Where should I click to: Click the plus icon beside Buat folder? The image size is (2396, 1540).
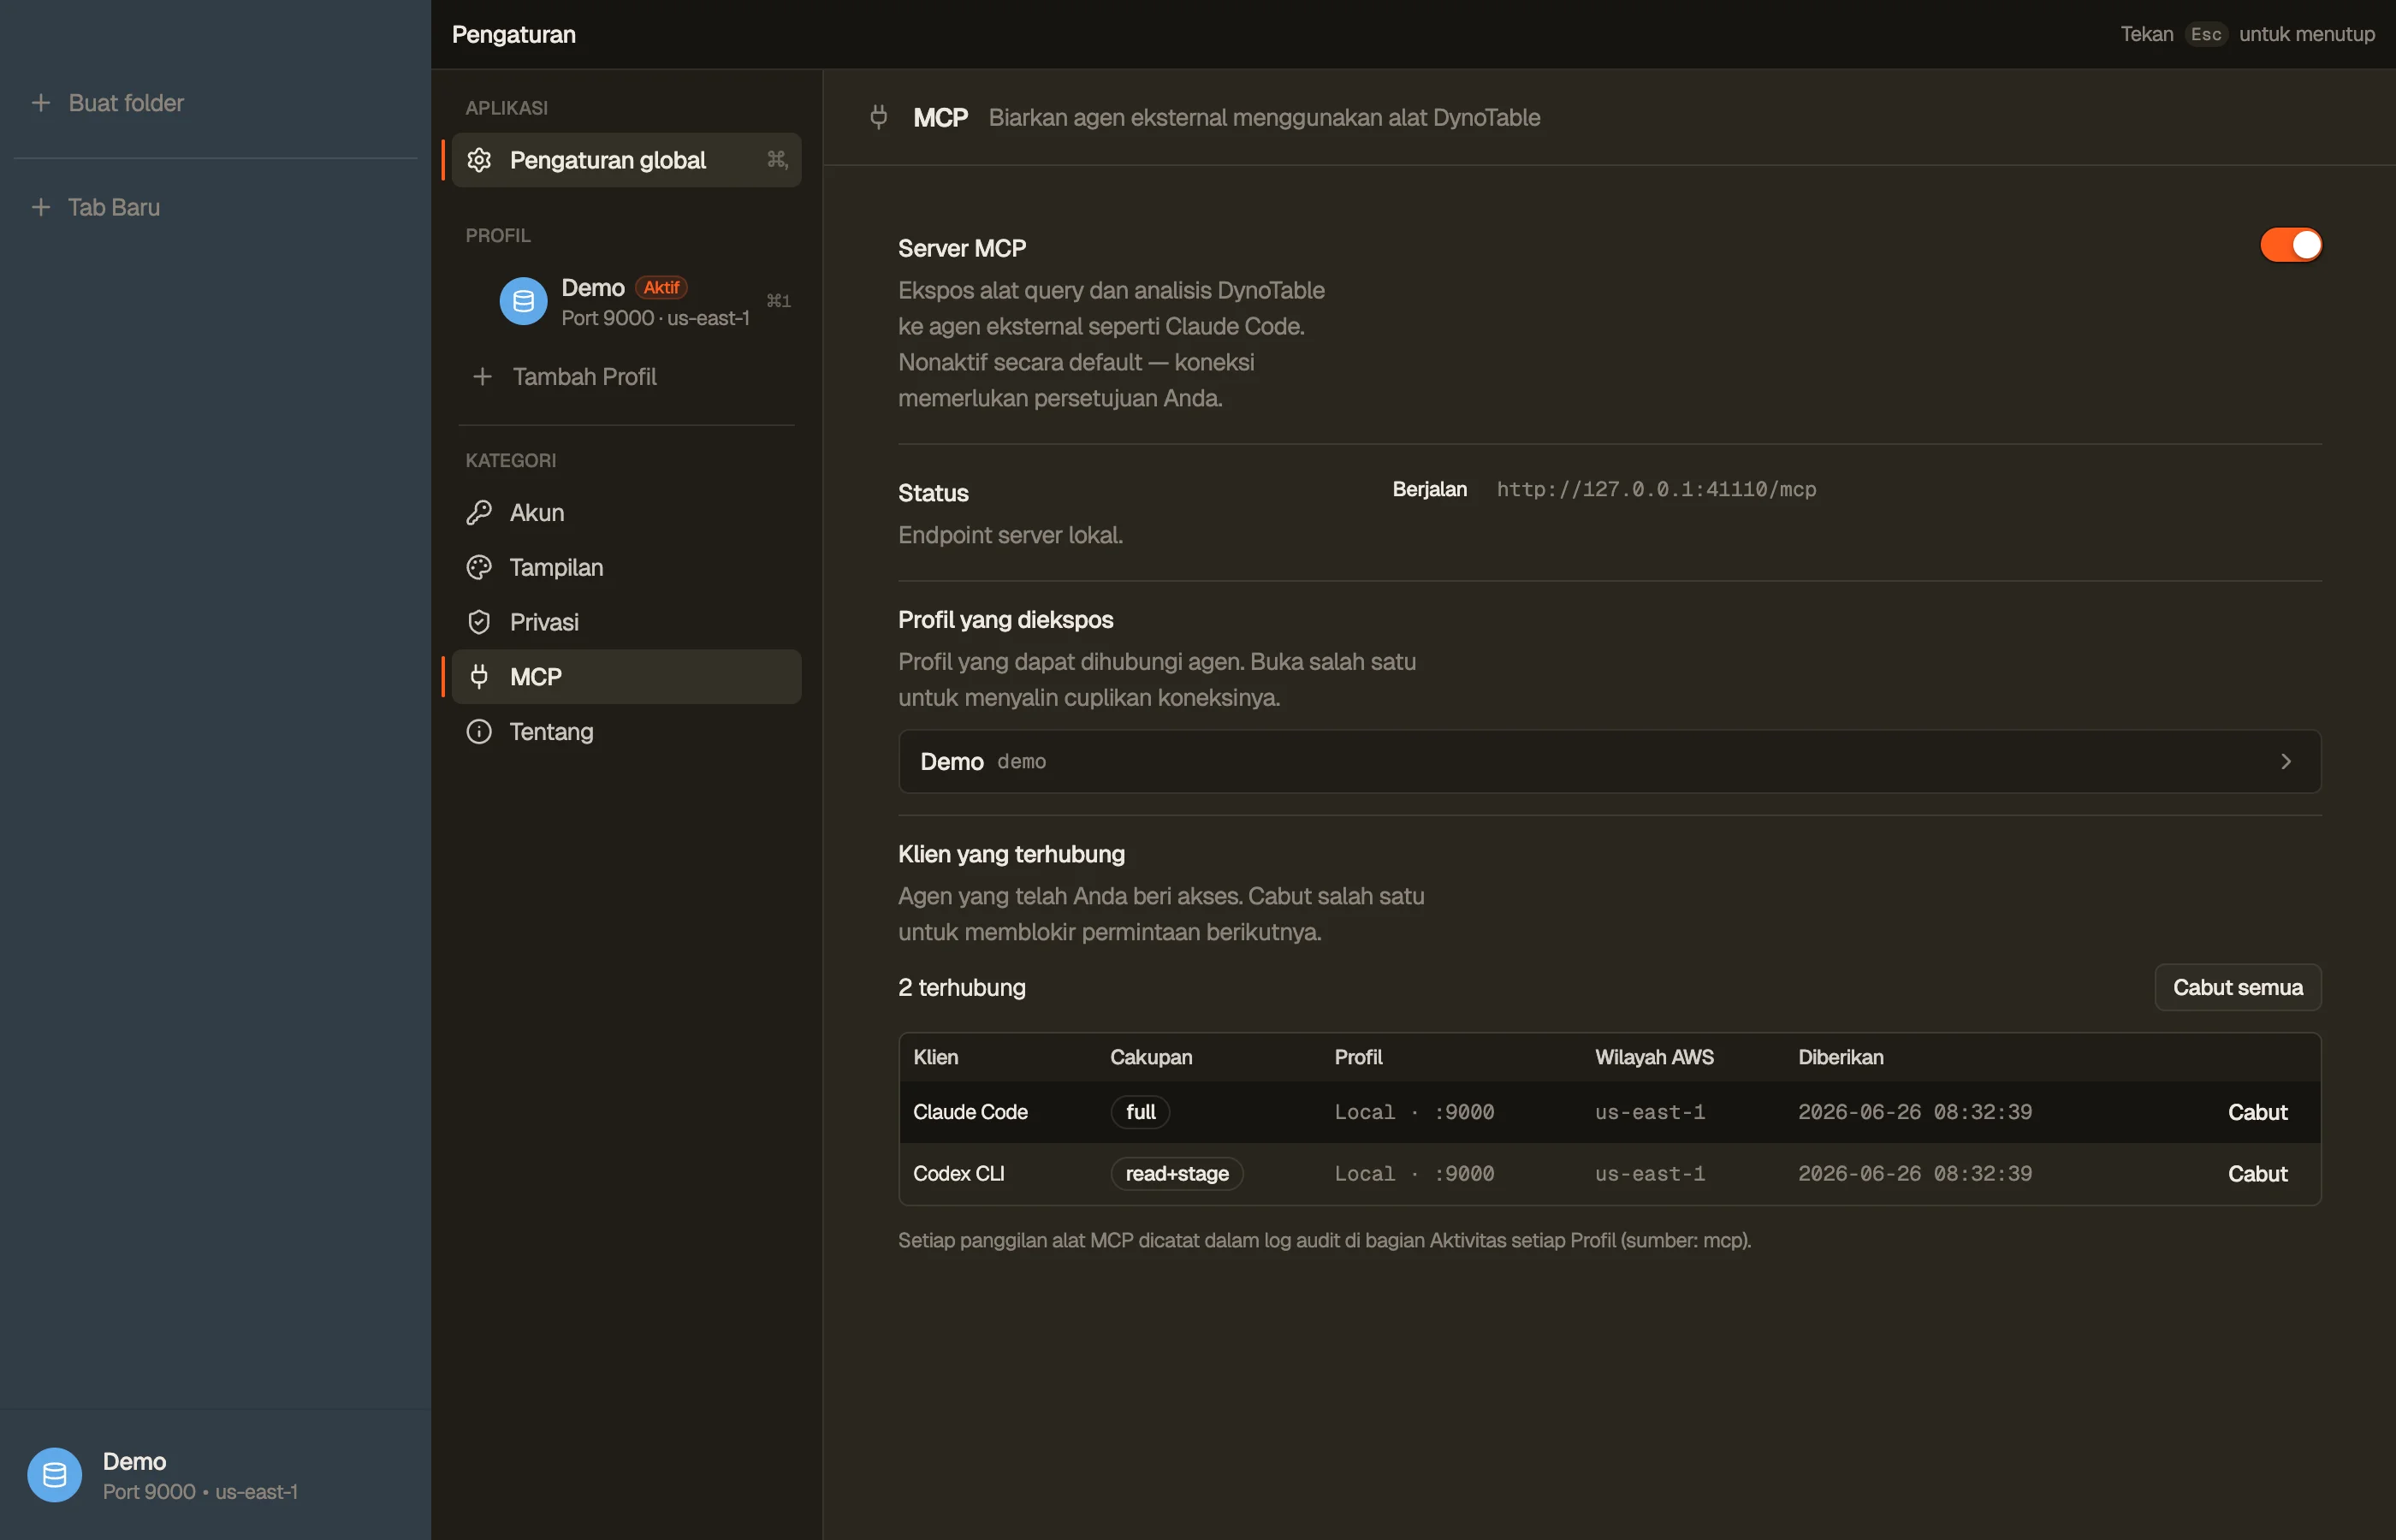tap(41, 103)
